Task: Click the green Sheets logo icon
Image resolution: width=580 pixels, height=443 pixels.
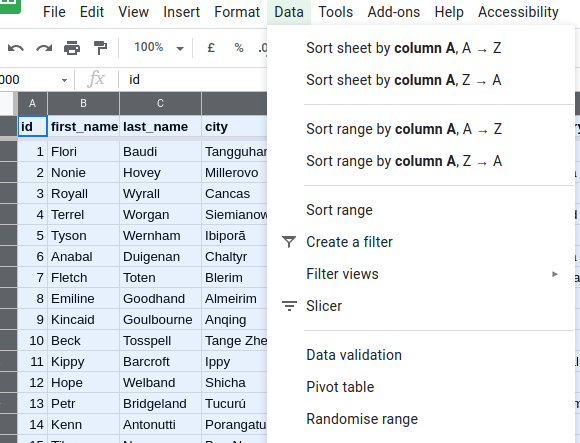Action: click(x=9, y=5)
